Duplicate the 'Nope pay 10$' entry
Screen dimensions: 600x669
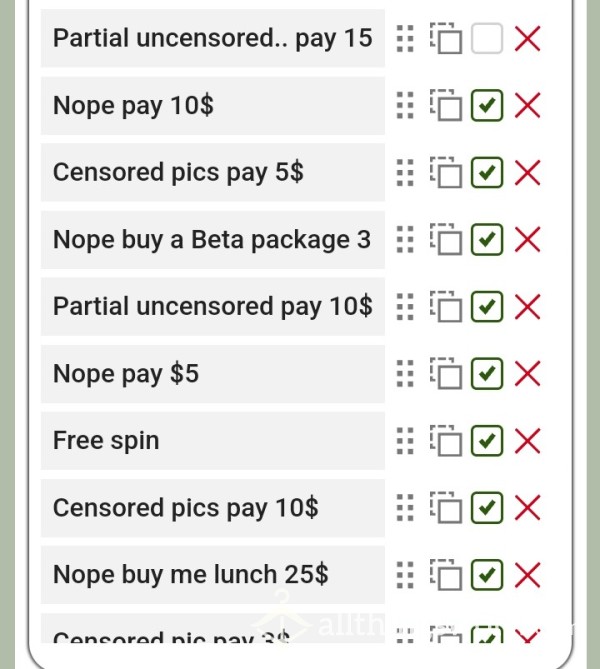[x=446, y=105]
